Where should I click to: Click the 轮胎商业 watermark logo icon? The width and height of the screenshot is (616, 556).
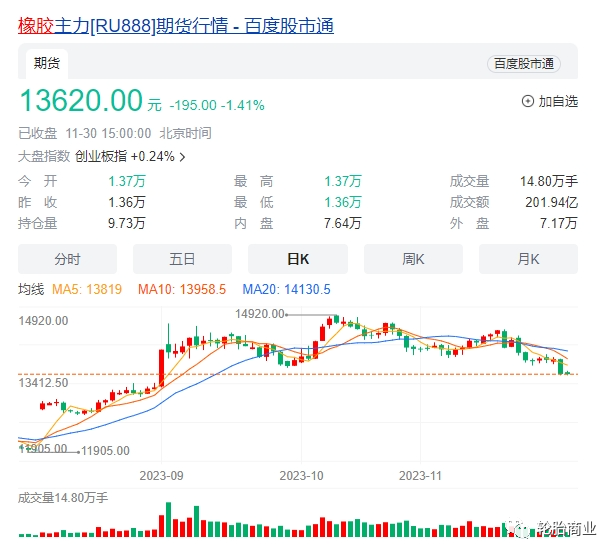click(x=519, y=529)
